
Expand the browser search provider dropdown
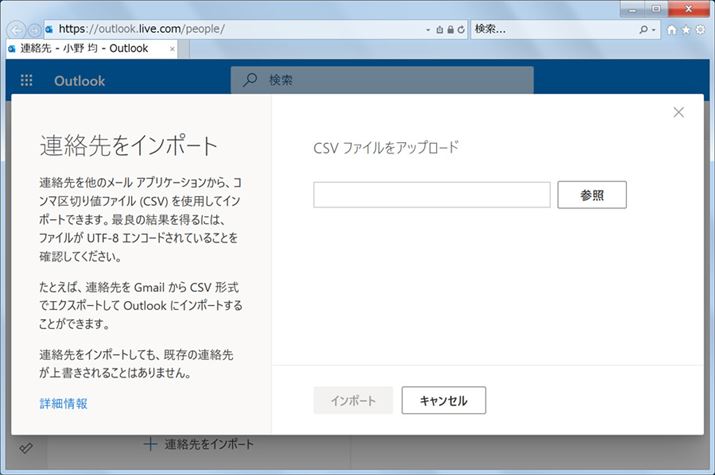(x=655, y=30)
